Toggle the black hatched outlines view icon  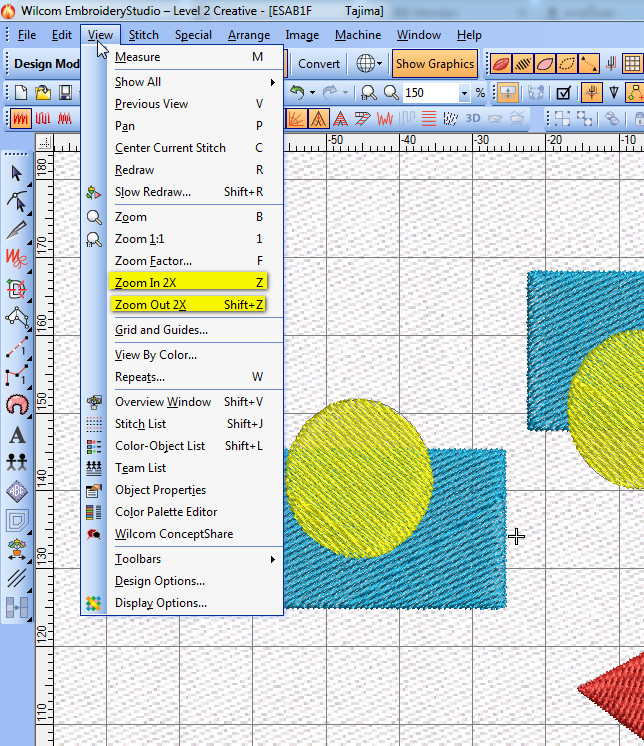523,64
